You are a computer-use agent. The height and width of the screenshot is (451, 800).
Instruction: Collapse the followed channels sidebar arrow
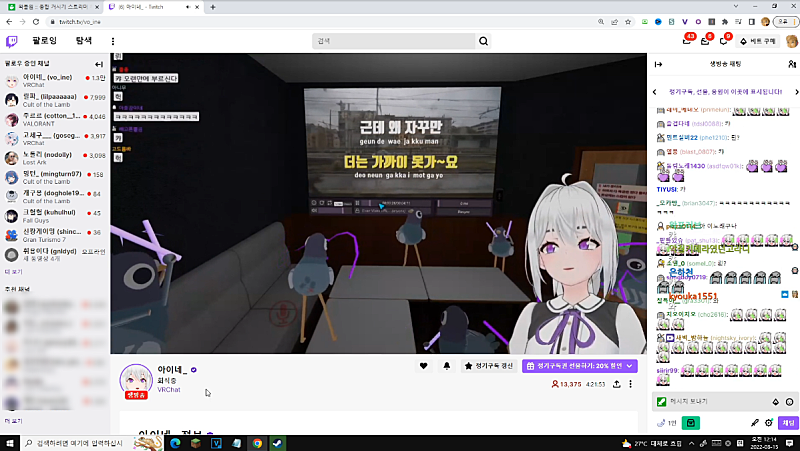(x=99, y=64)
